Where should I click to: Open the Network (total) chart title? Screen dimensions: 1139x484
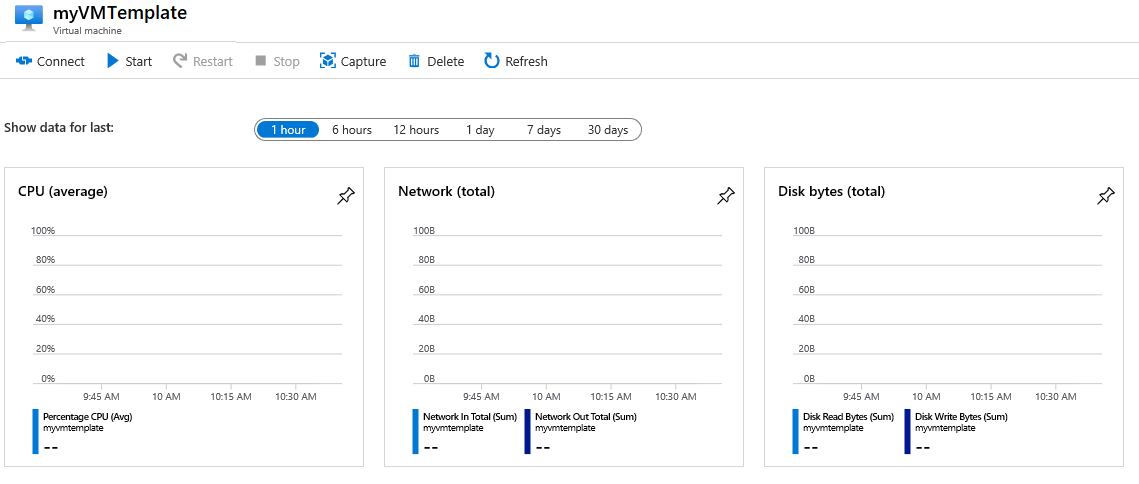446,191
